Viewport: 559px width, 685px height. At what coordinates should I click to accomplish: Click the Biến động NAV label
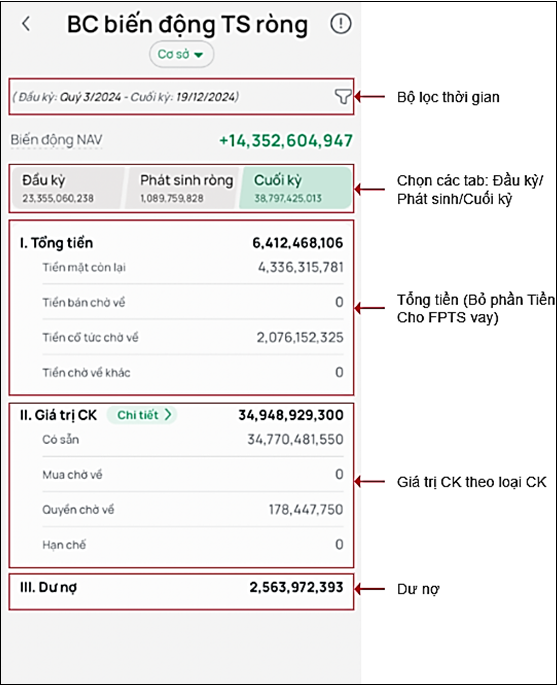point(56,140)
